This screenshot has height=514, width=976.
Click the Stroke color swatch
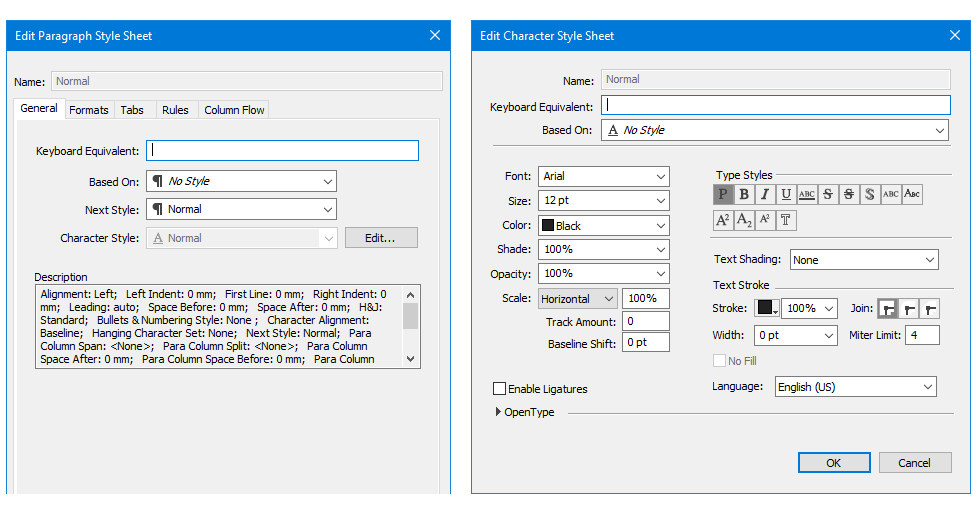[x=767, y=308]
